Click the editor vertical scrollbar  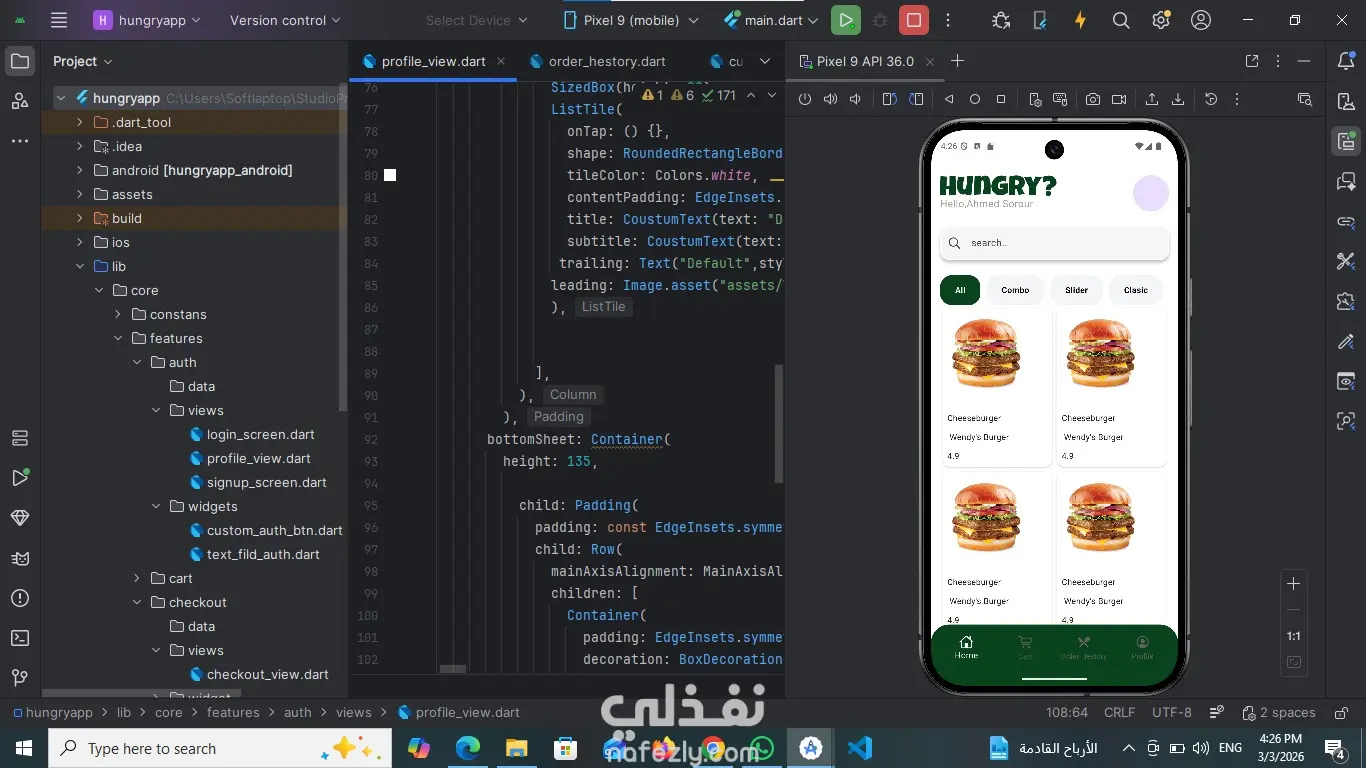click(x=779, y=425)
